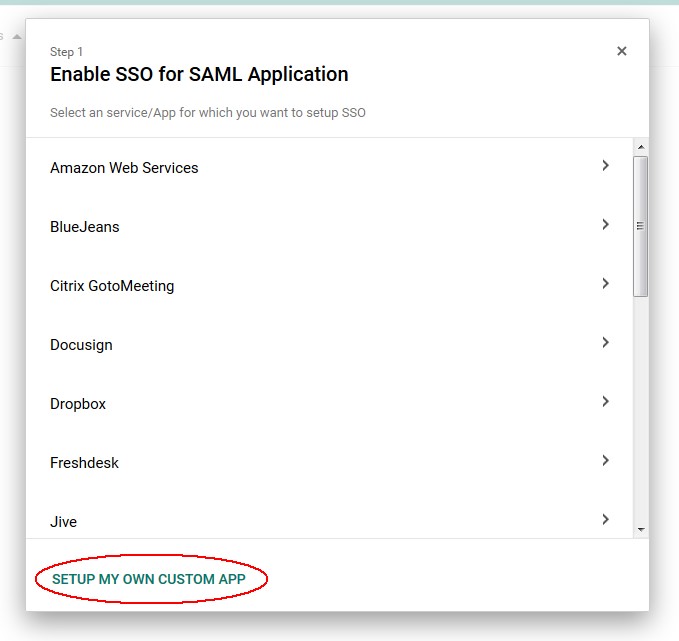Expand Freshdesk row chevron

[605, 460]
